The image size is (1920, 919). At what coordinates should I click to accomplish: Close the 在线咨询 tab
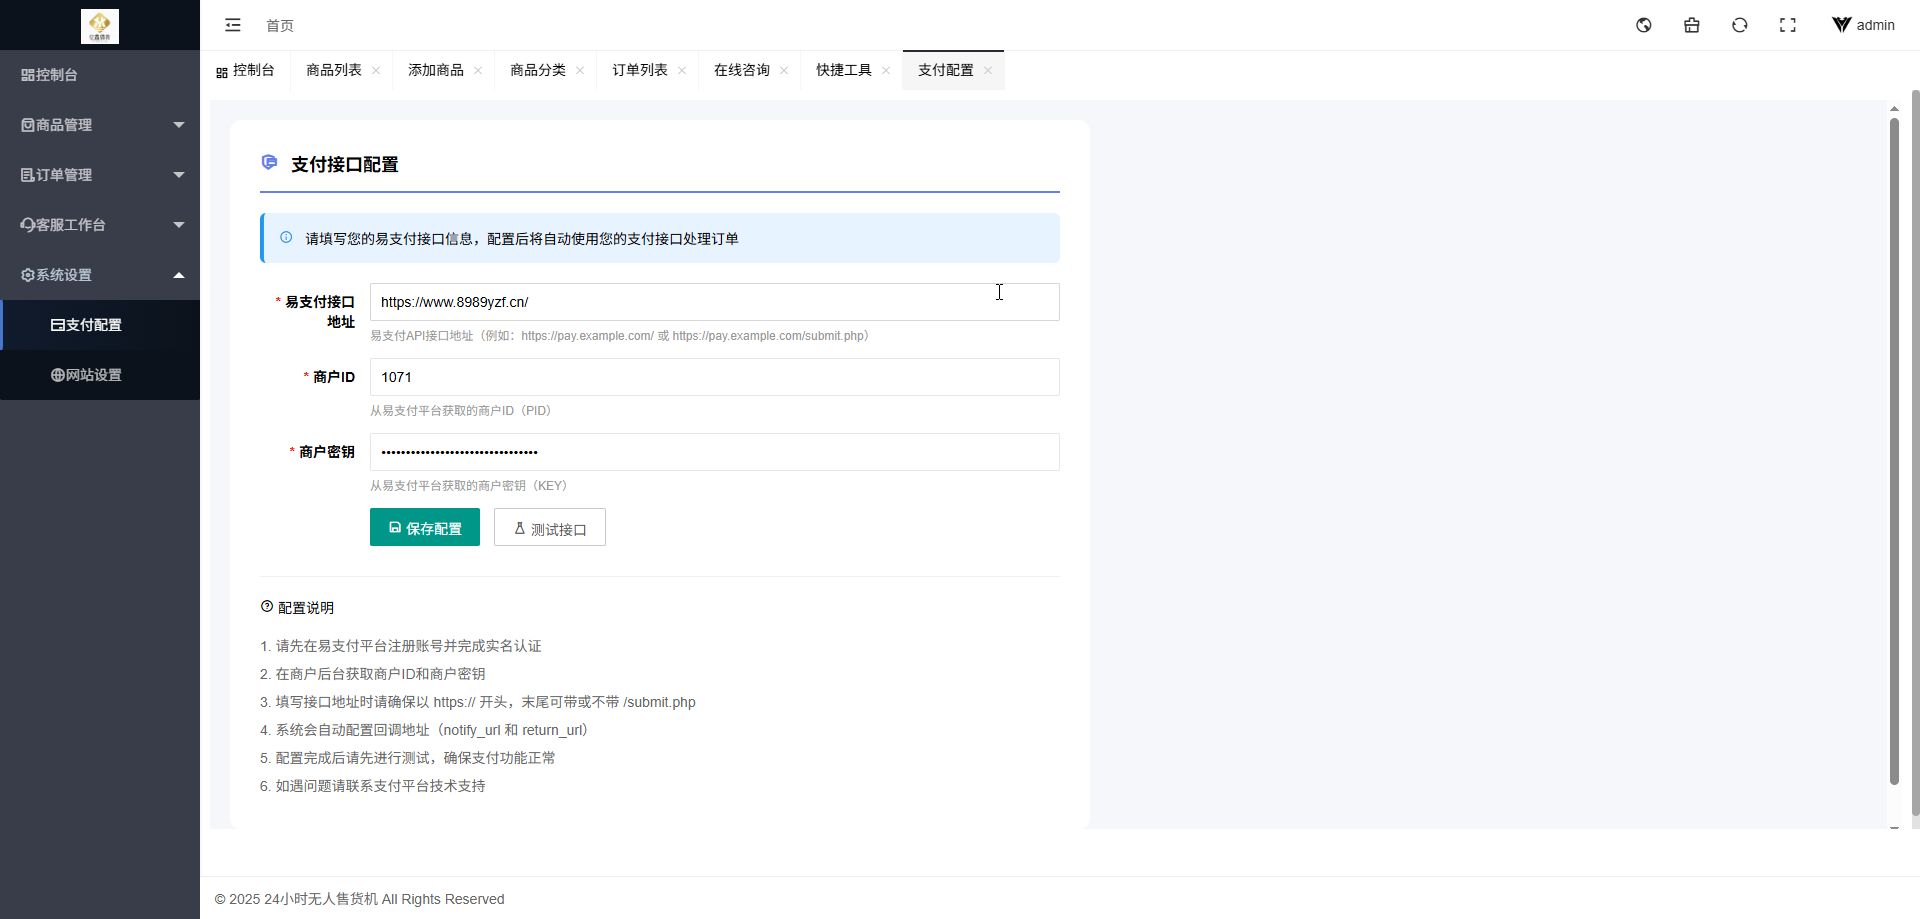click(784, 70)
